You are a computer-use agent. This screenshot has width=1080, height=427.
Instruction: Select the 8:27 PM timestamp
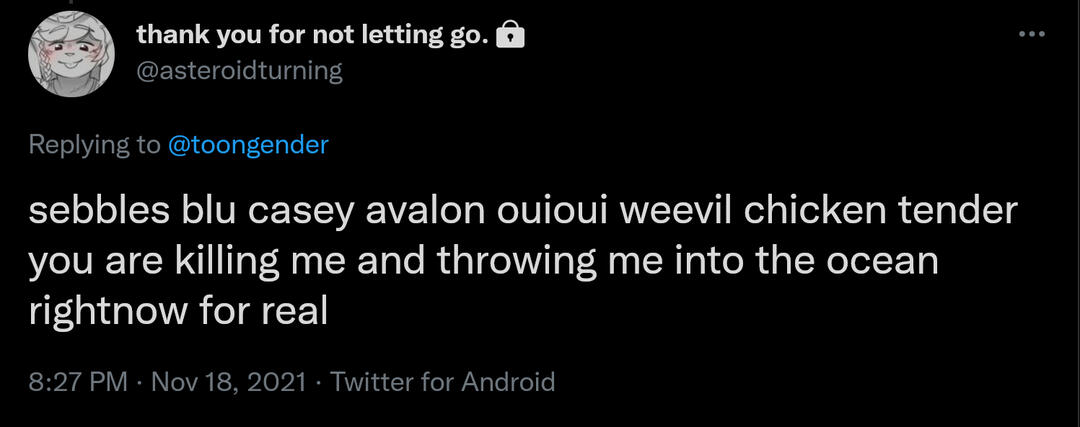(79, 381)
